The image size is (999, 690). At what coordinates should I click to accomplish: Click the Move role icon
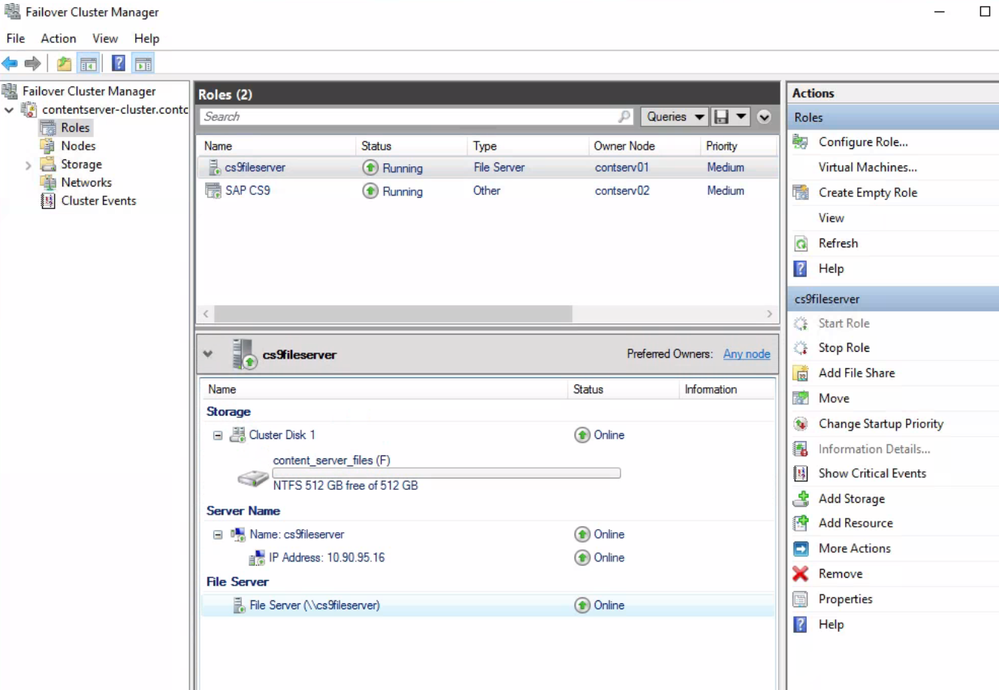[x=800, y=398]
